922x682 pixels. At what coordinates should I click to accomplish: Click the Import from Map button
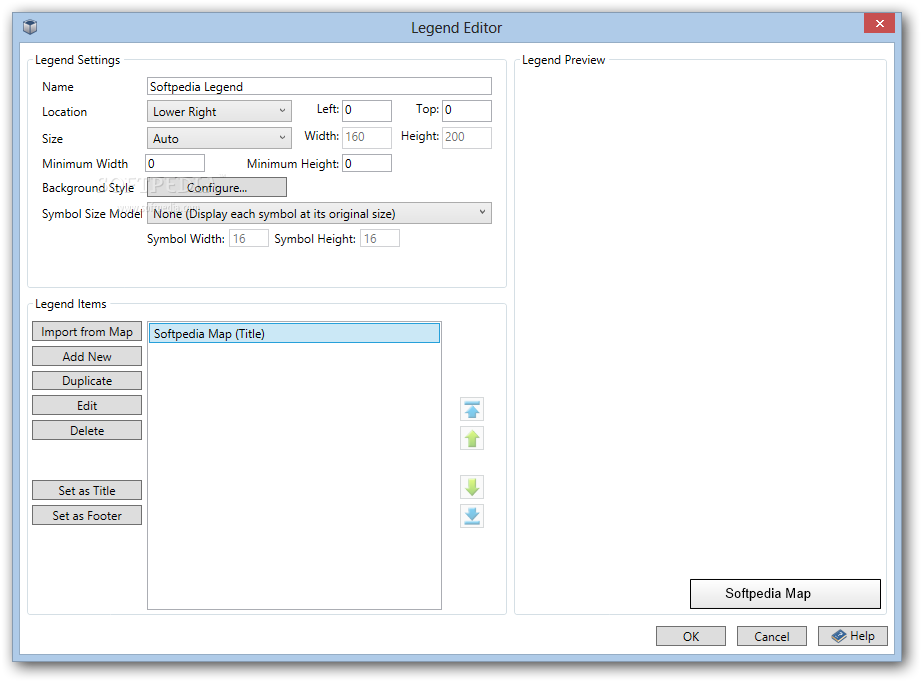point(87,332)
